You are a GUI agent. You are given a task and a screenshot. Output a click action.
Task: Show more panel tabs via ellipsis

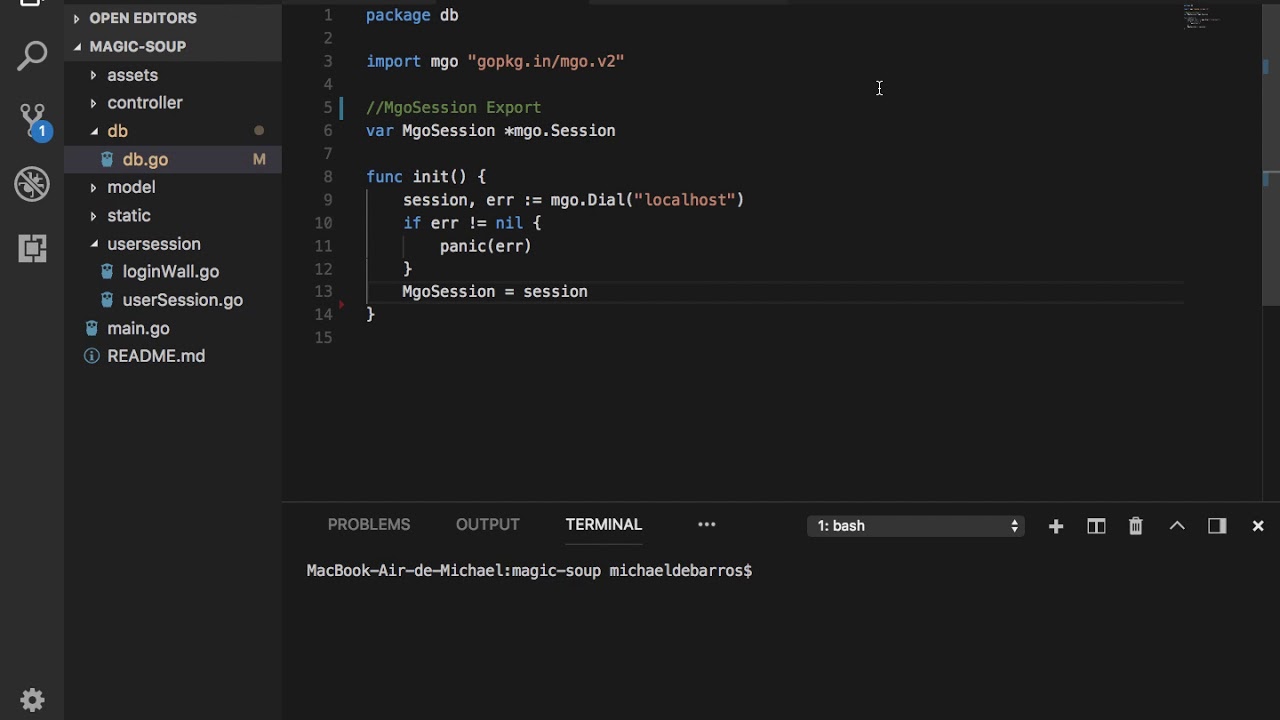pyautogui.click(x=707, y=525)
